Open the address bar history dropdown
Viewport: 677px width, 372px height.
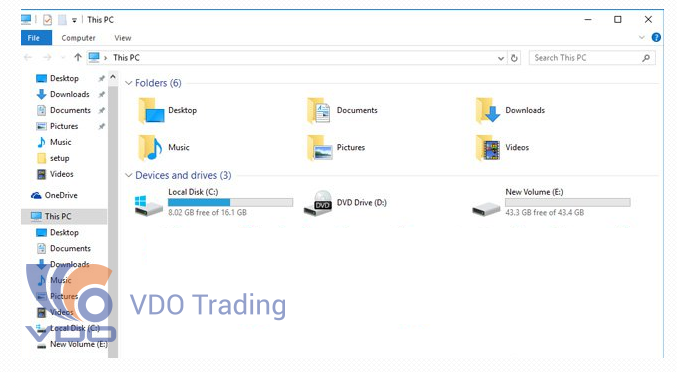[501, 58]
